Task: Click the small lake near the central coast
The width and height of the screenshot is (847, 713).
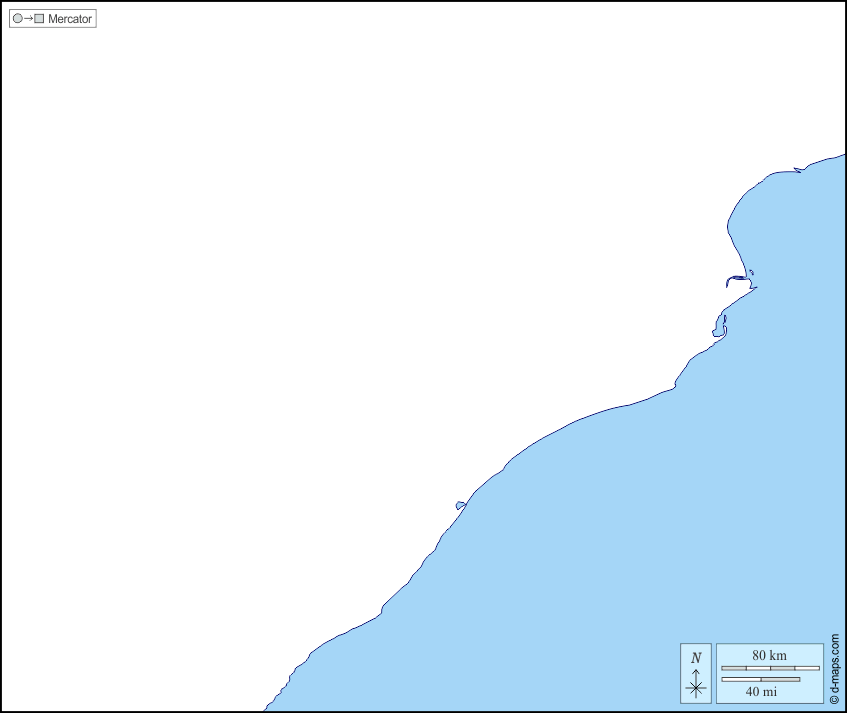Action: [x=460, y=506]
